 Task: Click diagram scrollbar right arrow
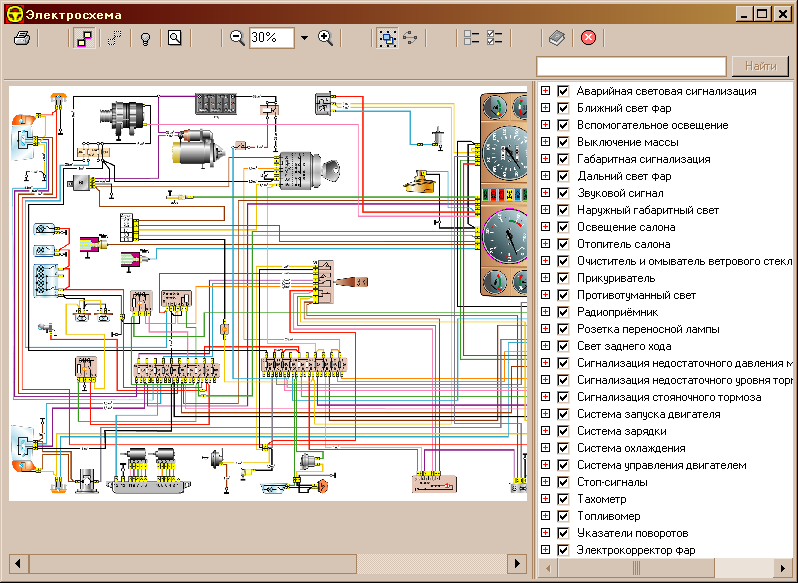pyautogui.click(x=517, y=563)
